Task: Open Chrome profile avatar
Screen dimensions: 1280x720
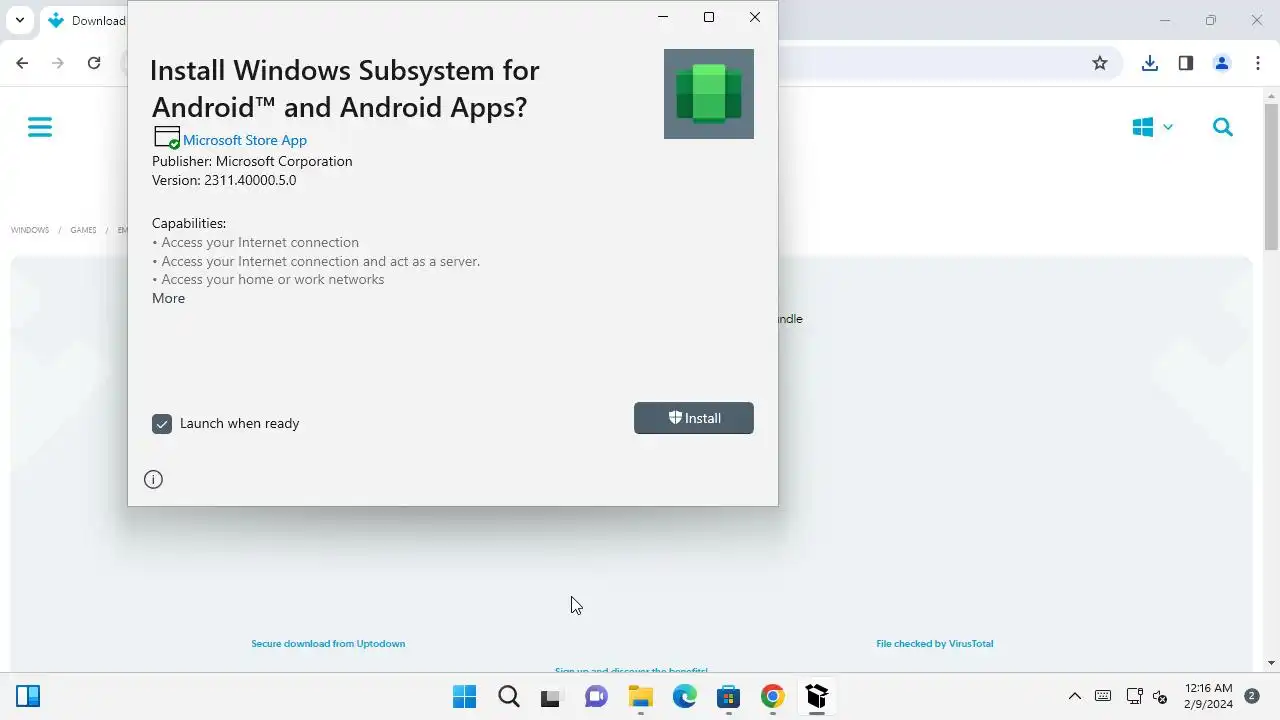Action: coord(1222,63)
